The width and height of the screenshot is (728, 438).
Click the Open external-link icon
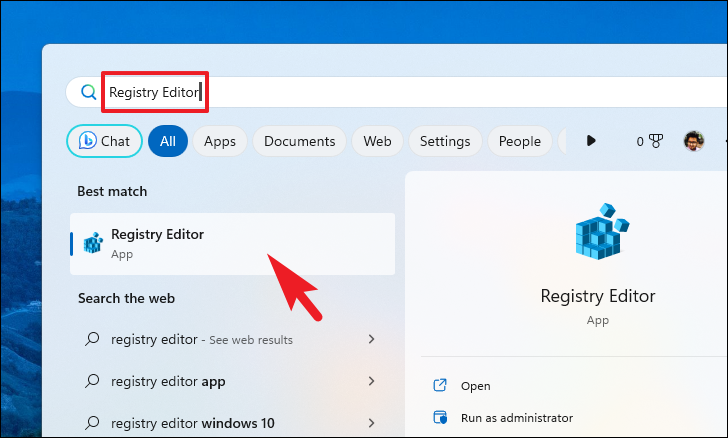point(440,385)
